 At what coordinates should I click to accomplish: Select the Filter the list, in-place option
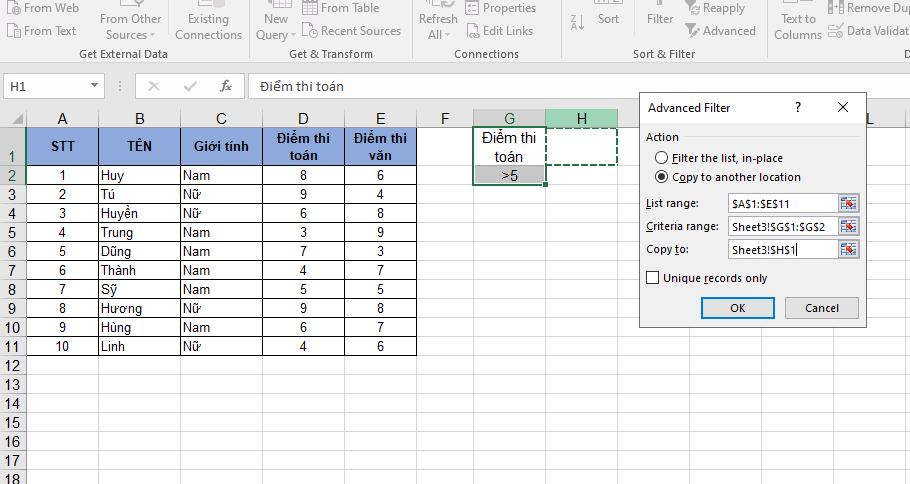pyautogui.click(x=719, y=158)
